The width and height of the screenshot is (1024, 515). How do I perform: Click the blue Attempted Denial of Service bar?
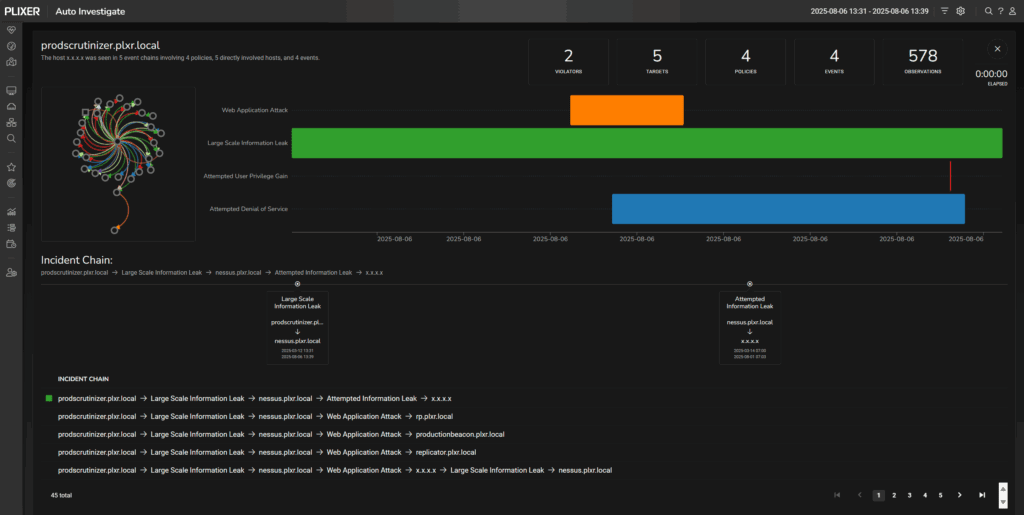click(x=788, y=209)
